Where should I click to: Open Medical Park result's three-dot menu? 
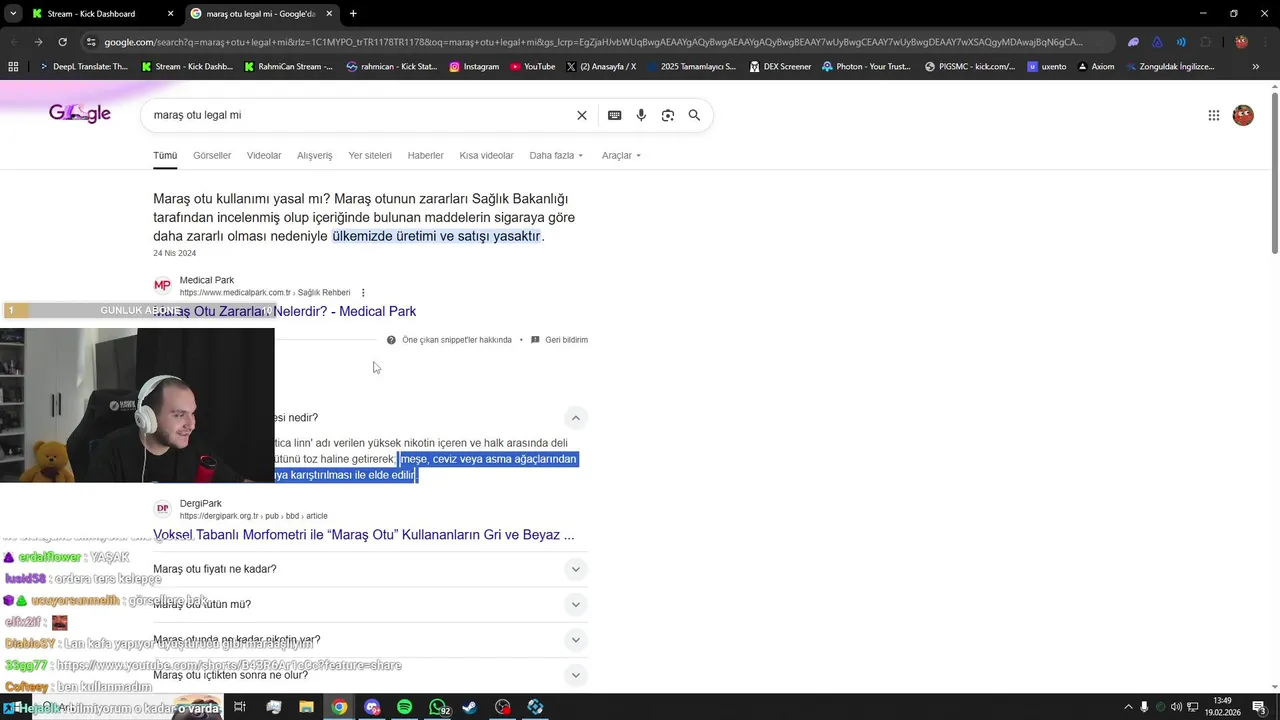coord(363,293)
